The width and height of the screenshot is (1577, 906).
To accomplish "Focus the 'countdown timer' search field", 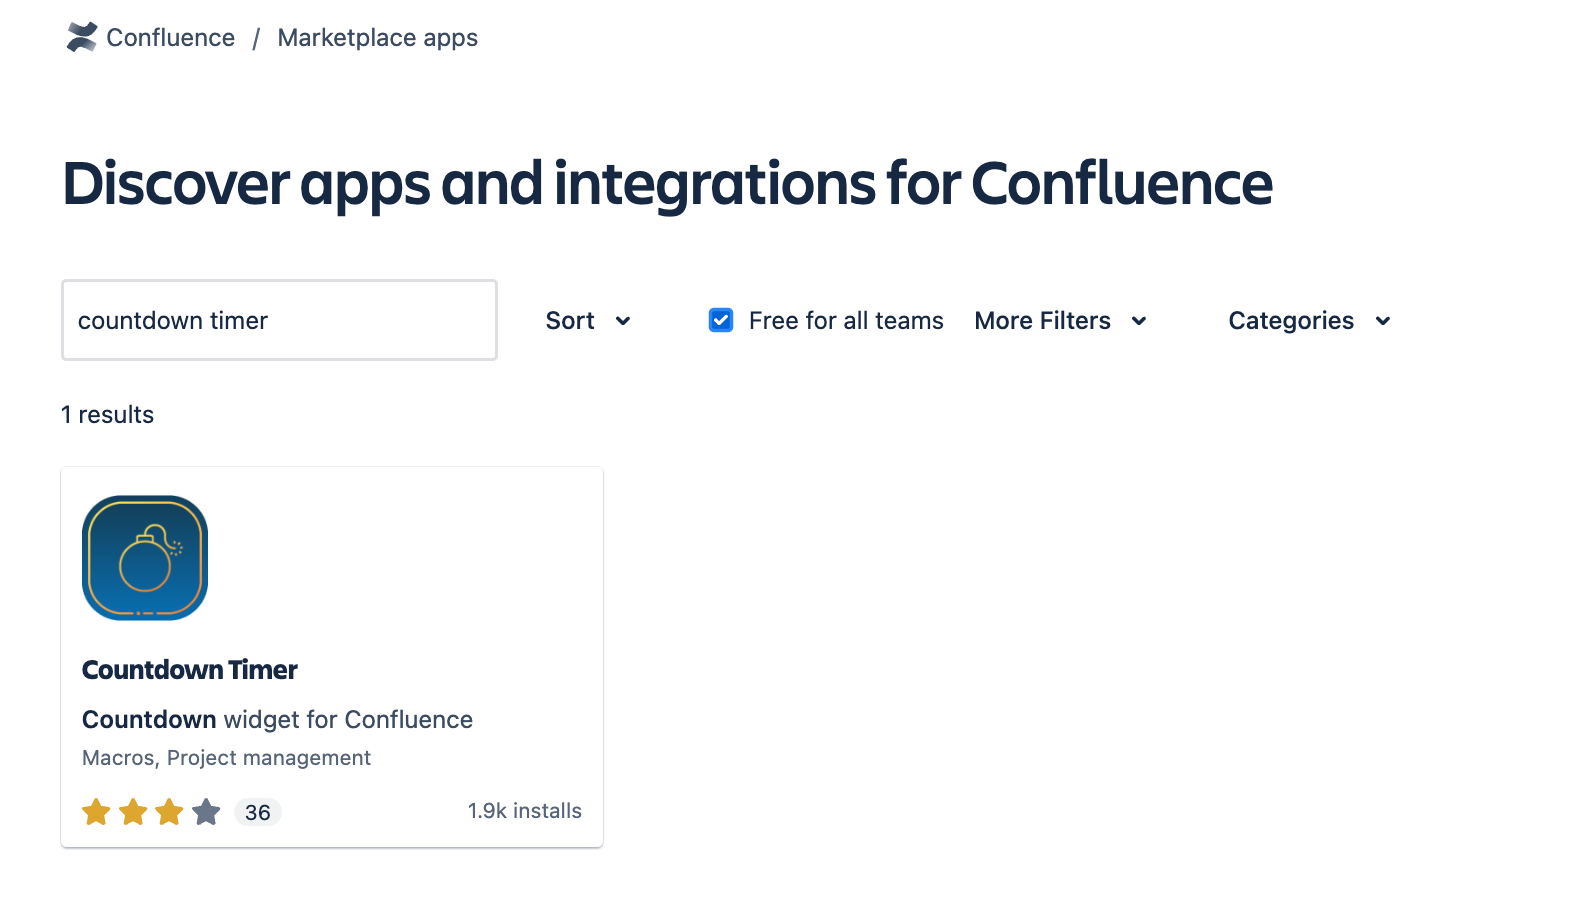I will 279,320.
